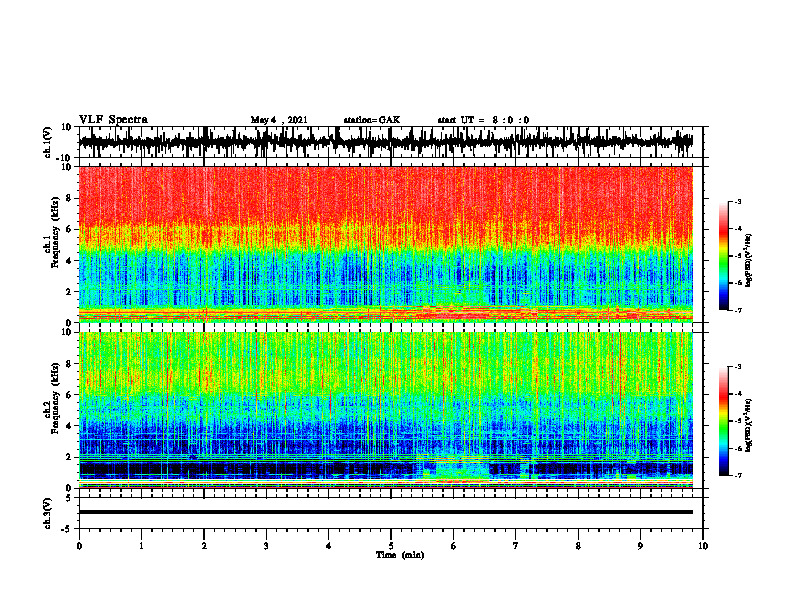Click the log(PSD) unit label beside ch.1 colorbar

click(x=749, y=261)
